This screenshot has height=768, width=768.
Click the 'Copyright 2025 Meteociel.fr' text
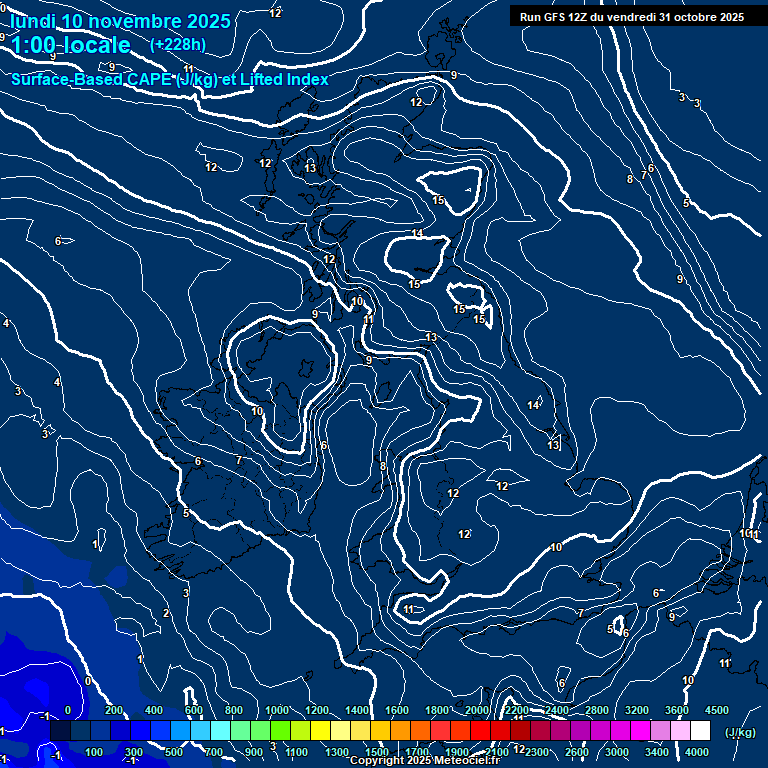[x=425, y=760]
